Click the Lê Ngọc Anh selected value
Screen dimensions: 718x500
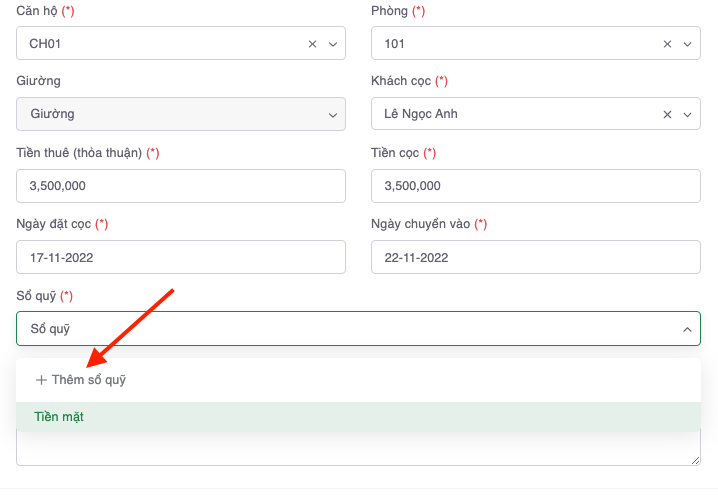420,114
